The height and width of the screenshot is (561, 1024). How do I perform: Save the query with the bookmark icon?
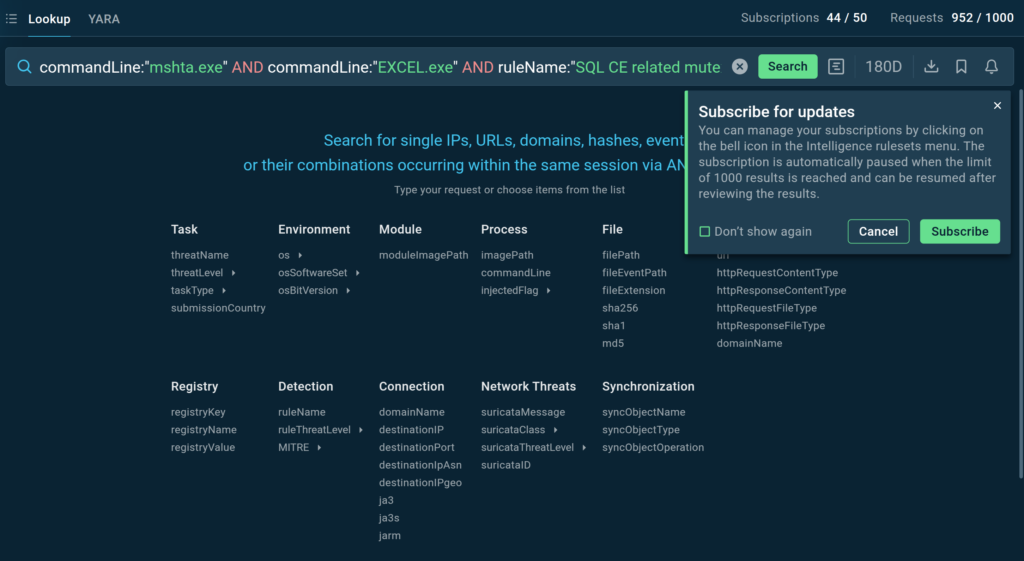(961, 67)
